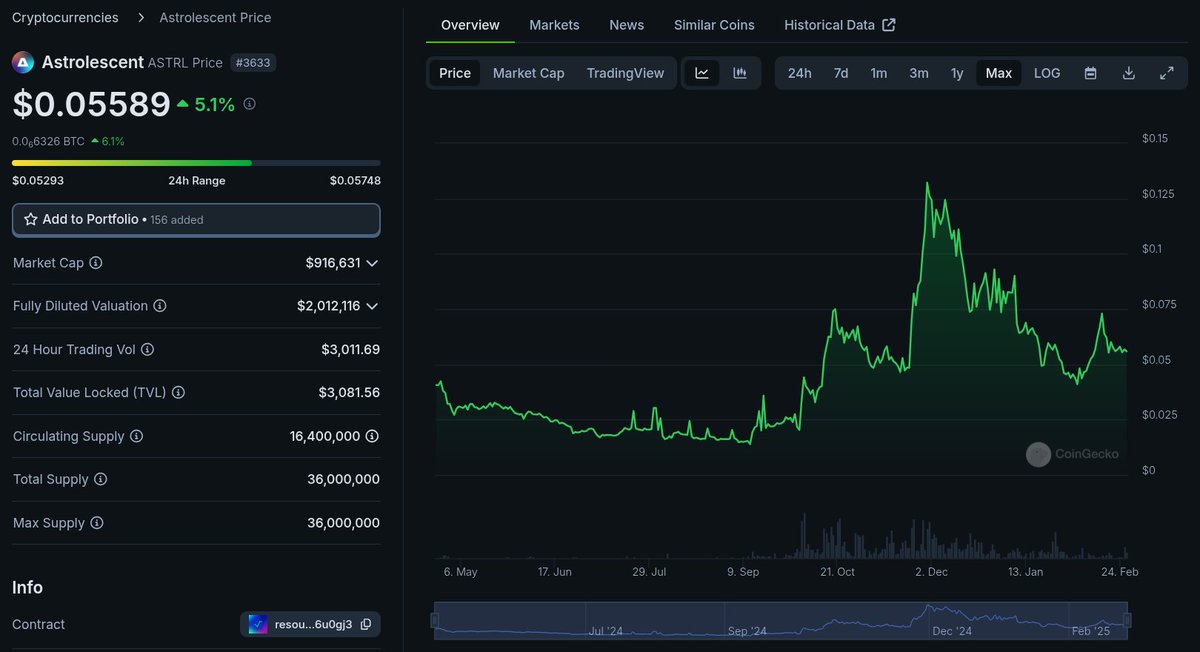Screen dimensions: 1200x652
Task: Click the $0.05589 price
Action: pos(91,105)
